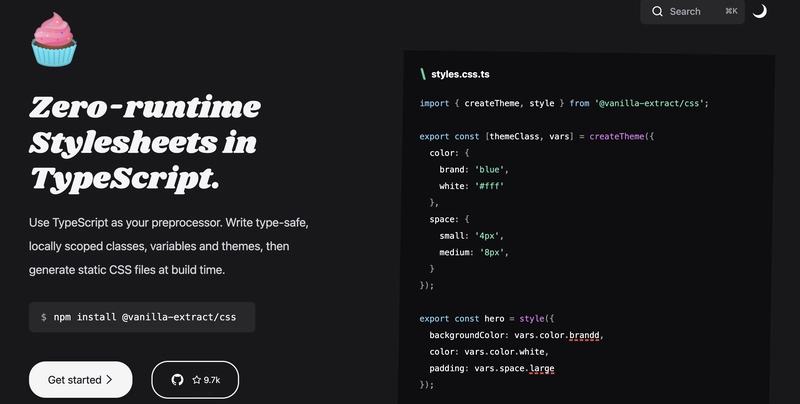Viewport: 800px width, 404px height.
Task: Click the star icon beside 9.7k
Action: [196, 380]
